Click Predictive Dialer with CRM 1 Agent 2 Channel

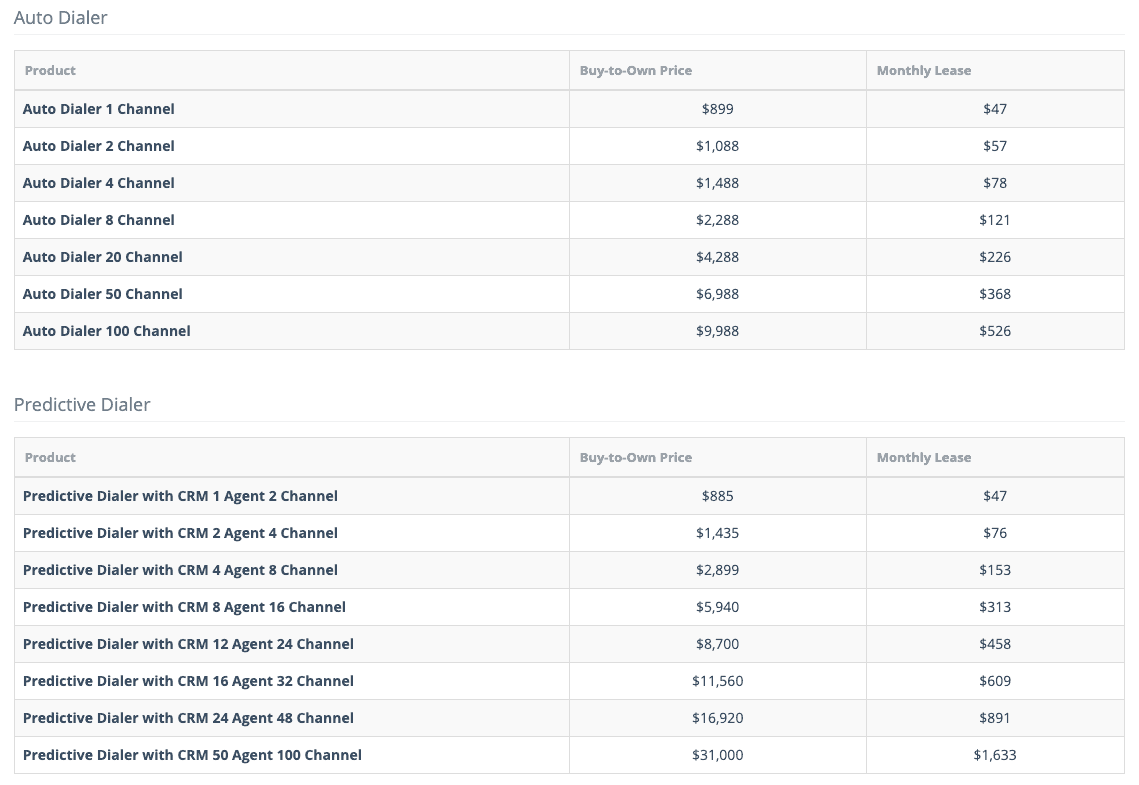coord(180,495)
